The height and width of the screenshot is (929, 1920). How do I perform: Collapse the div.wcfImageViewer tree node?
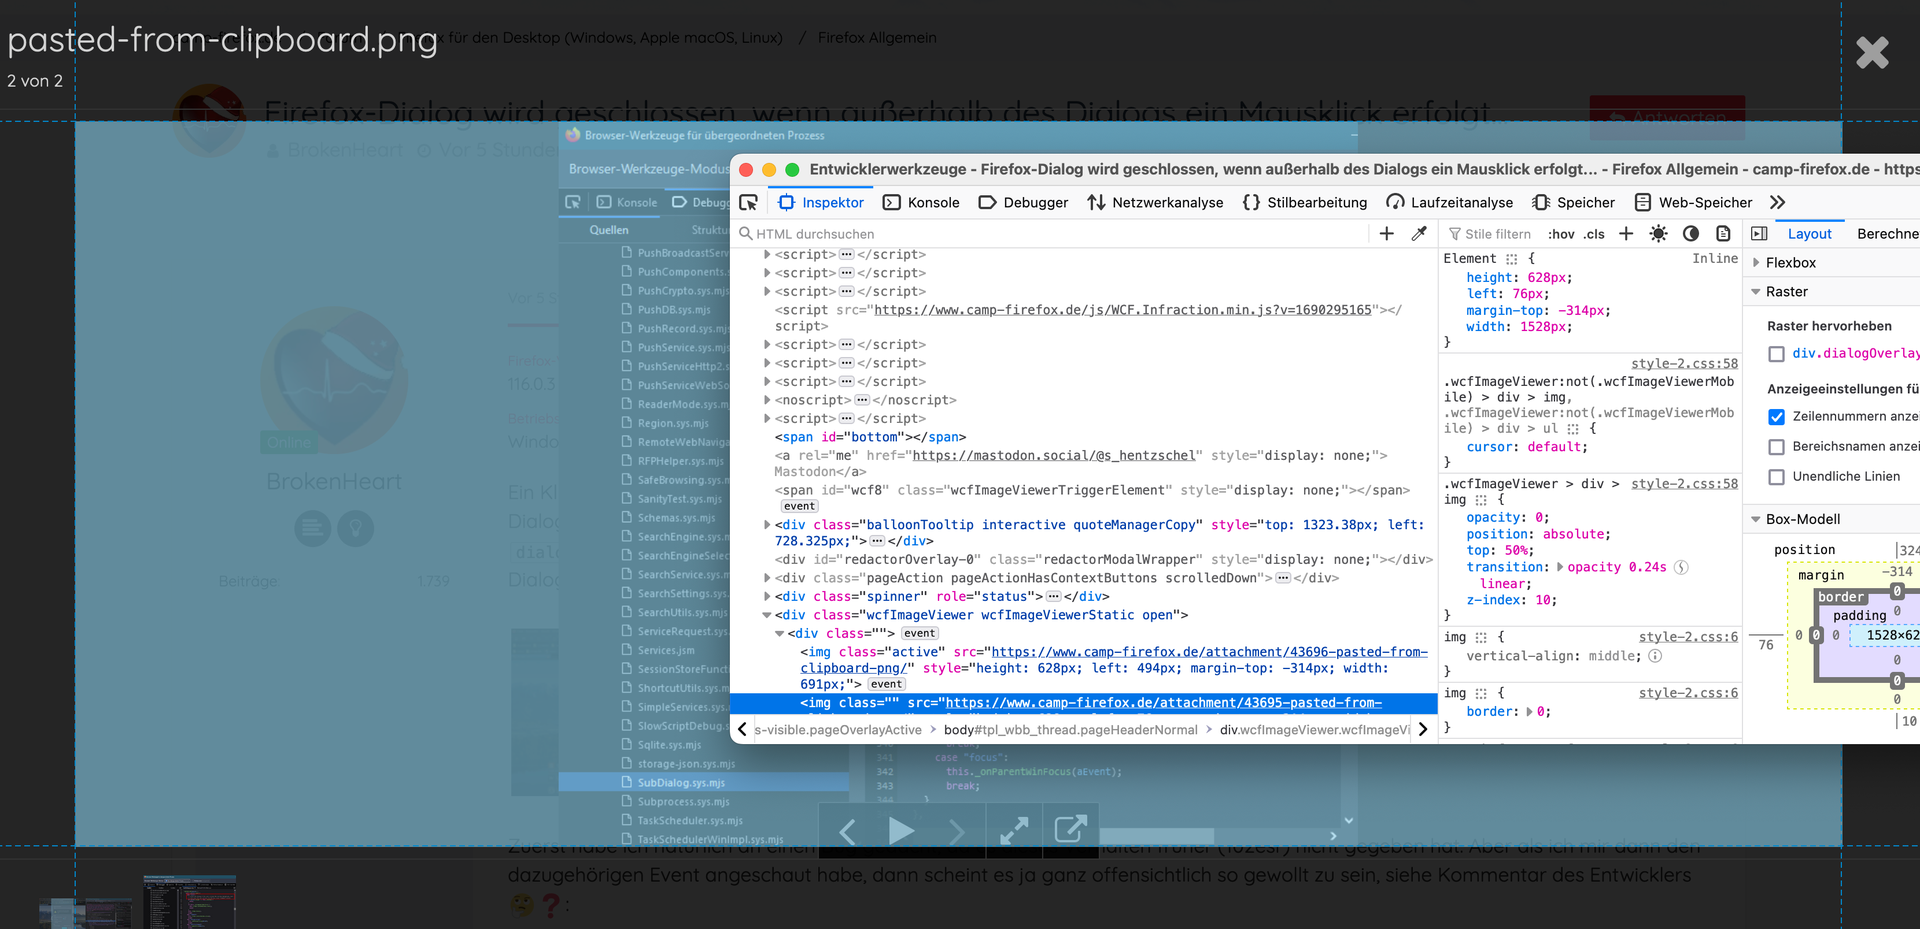pos(767,615)
